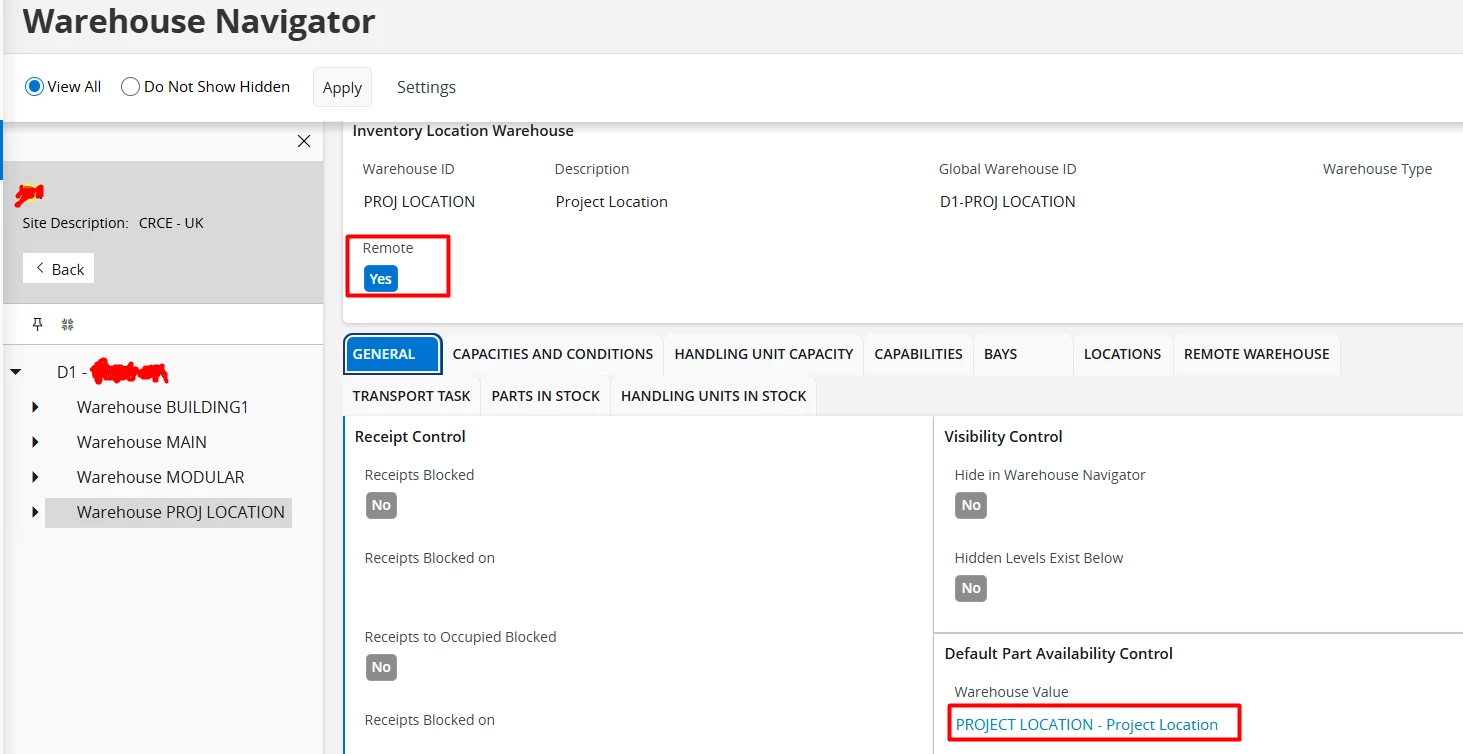Click the tree structure icon beside the pin
The width and height of the screenshot is (1463, 754).
tap(68, 324)
